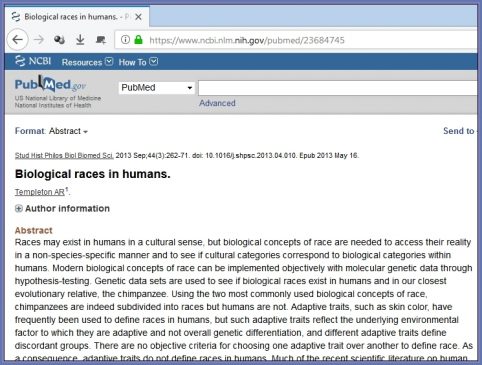Screen dimensions: 482x365
Task: Click the Abstract heading
Action: click(x=34, y=230)
